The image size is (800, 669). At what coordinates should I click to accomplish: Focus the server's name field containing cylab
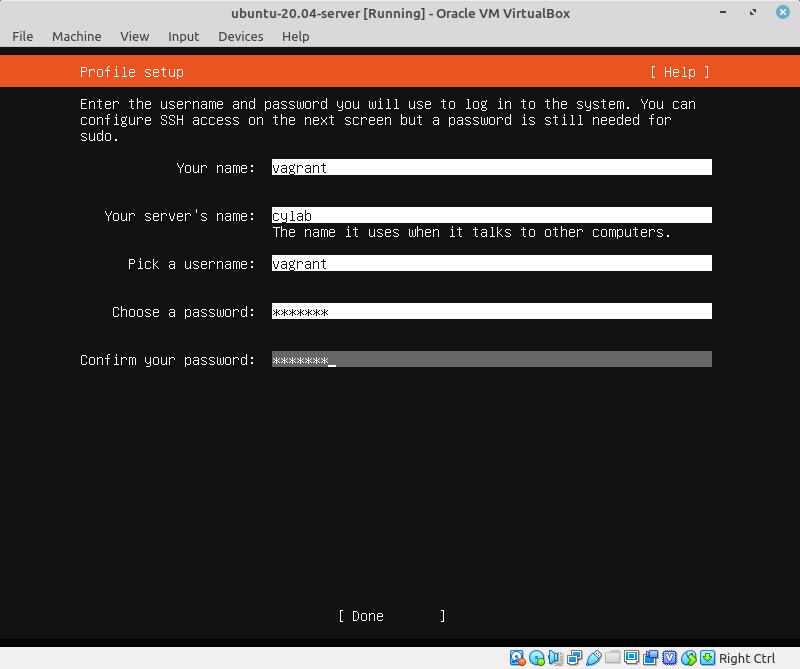(x=492, y=215)
